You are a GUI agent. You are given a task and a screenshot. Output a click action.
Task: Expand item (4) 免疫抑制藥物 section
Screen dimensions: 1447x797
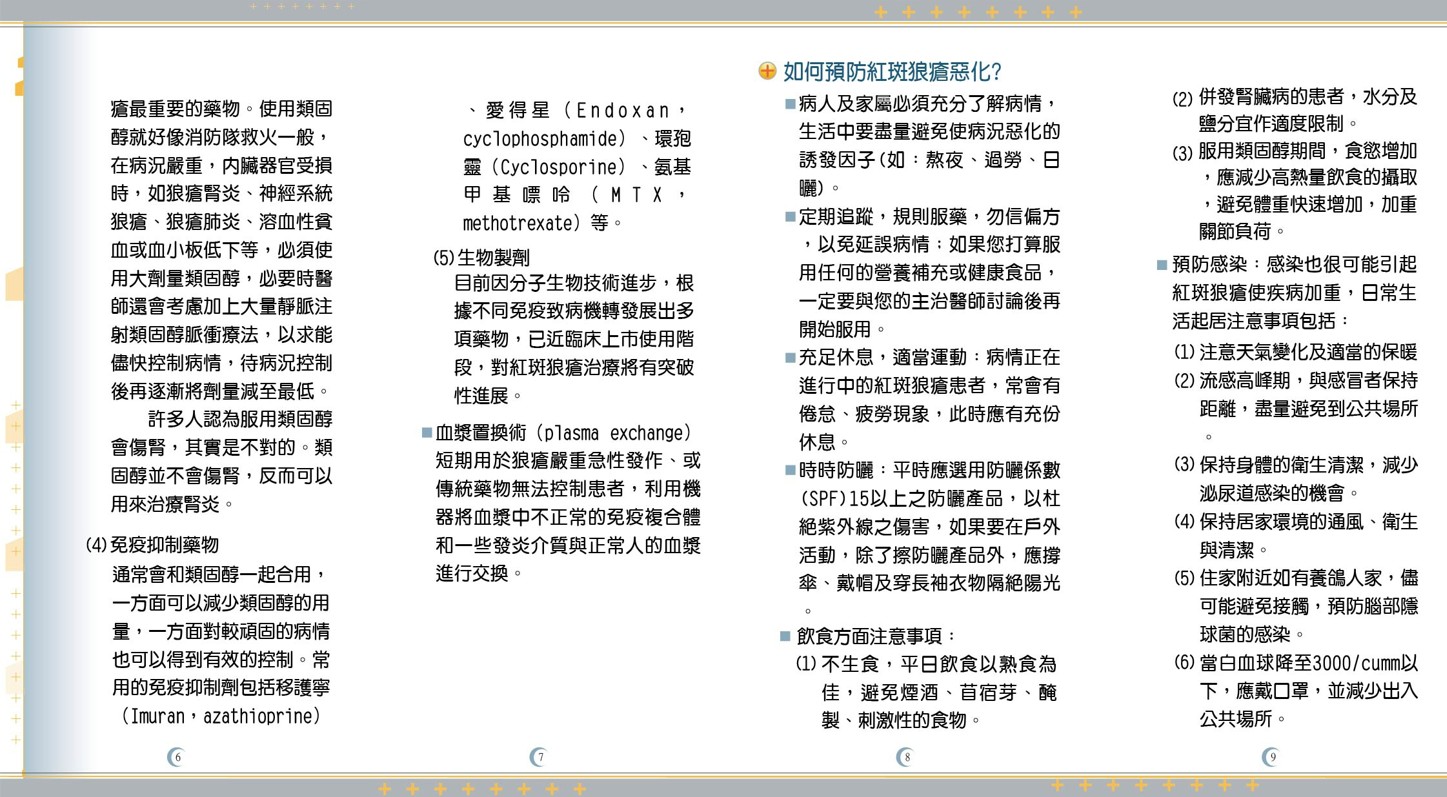pyautogui.click(x=153, y=545)
